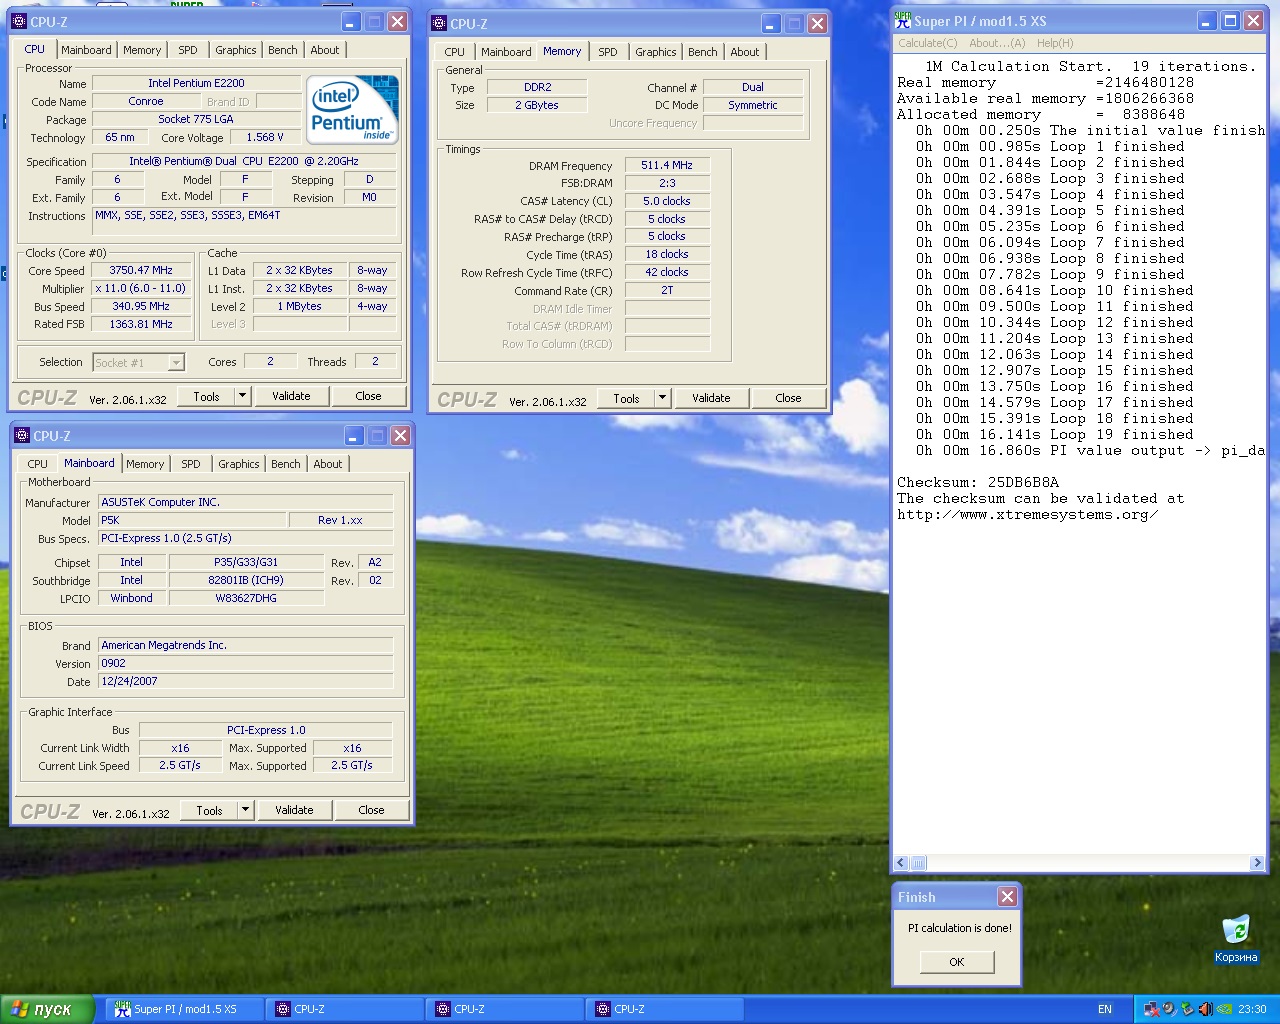This screenshot has height=1024, width=1280.
Task: Click the Command Rate value 2T
Action: [x=667, y=290]
